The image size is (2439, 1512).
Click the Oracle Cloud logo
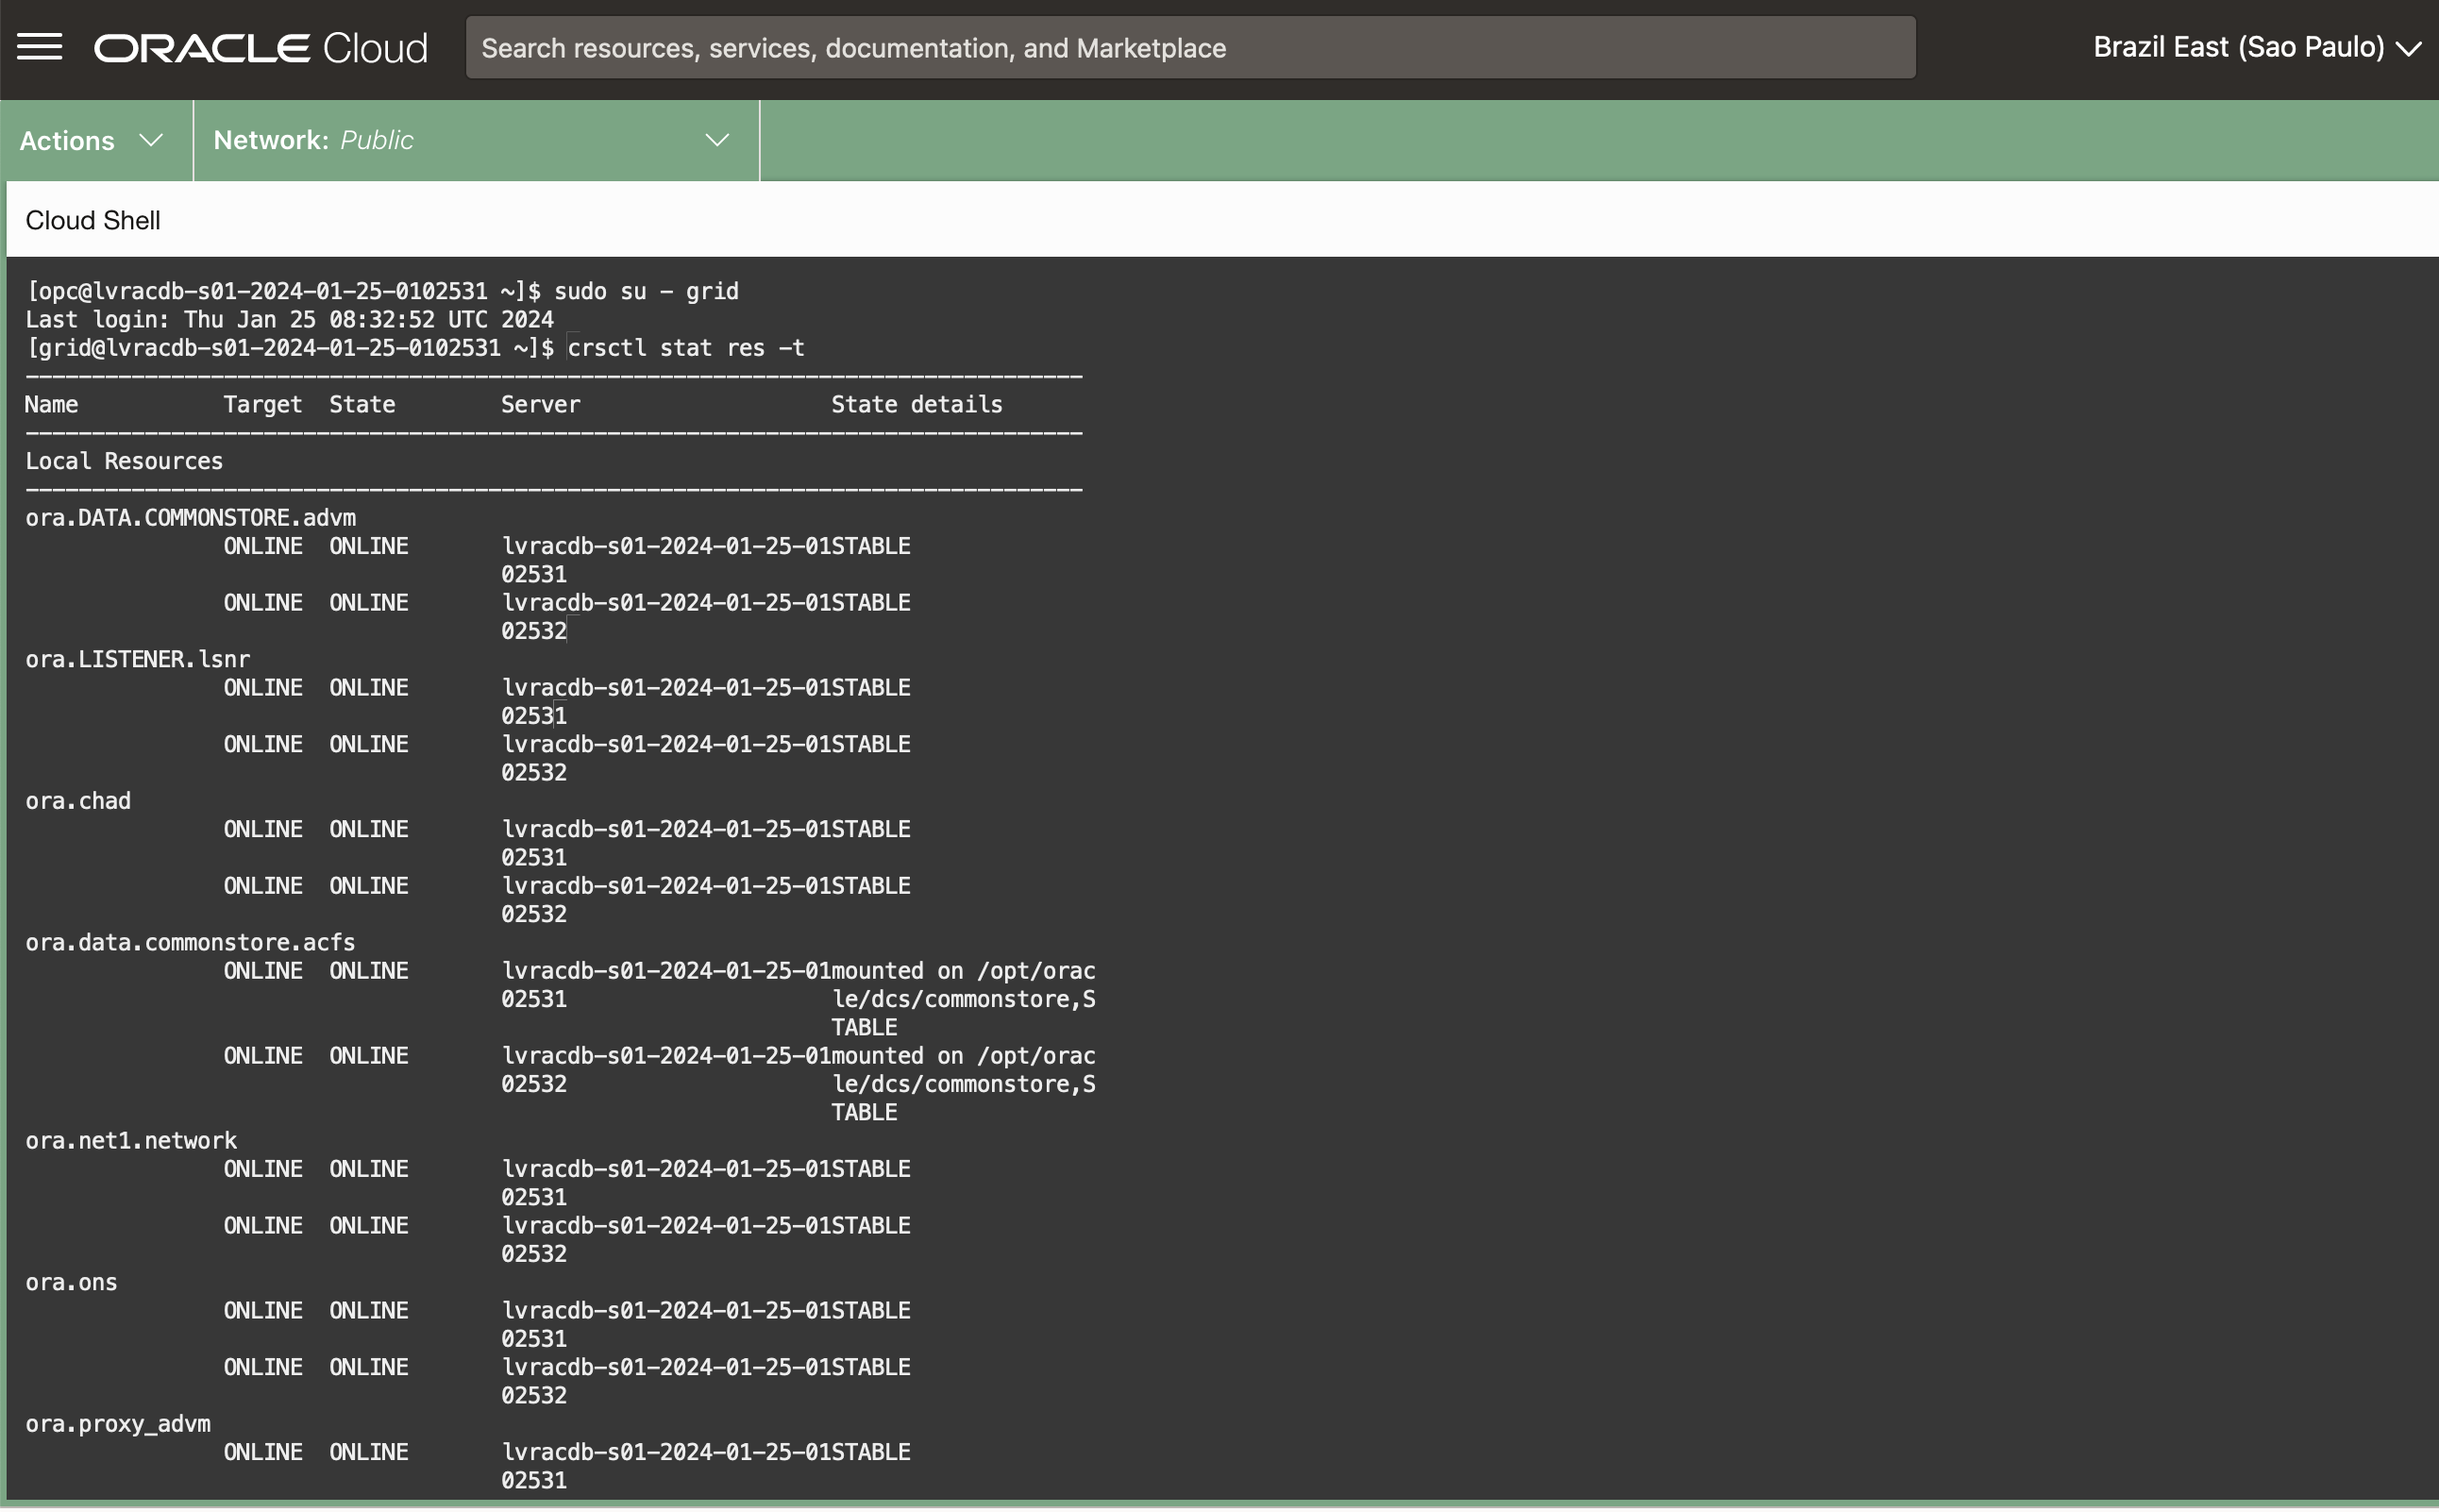tap(260, 48)
